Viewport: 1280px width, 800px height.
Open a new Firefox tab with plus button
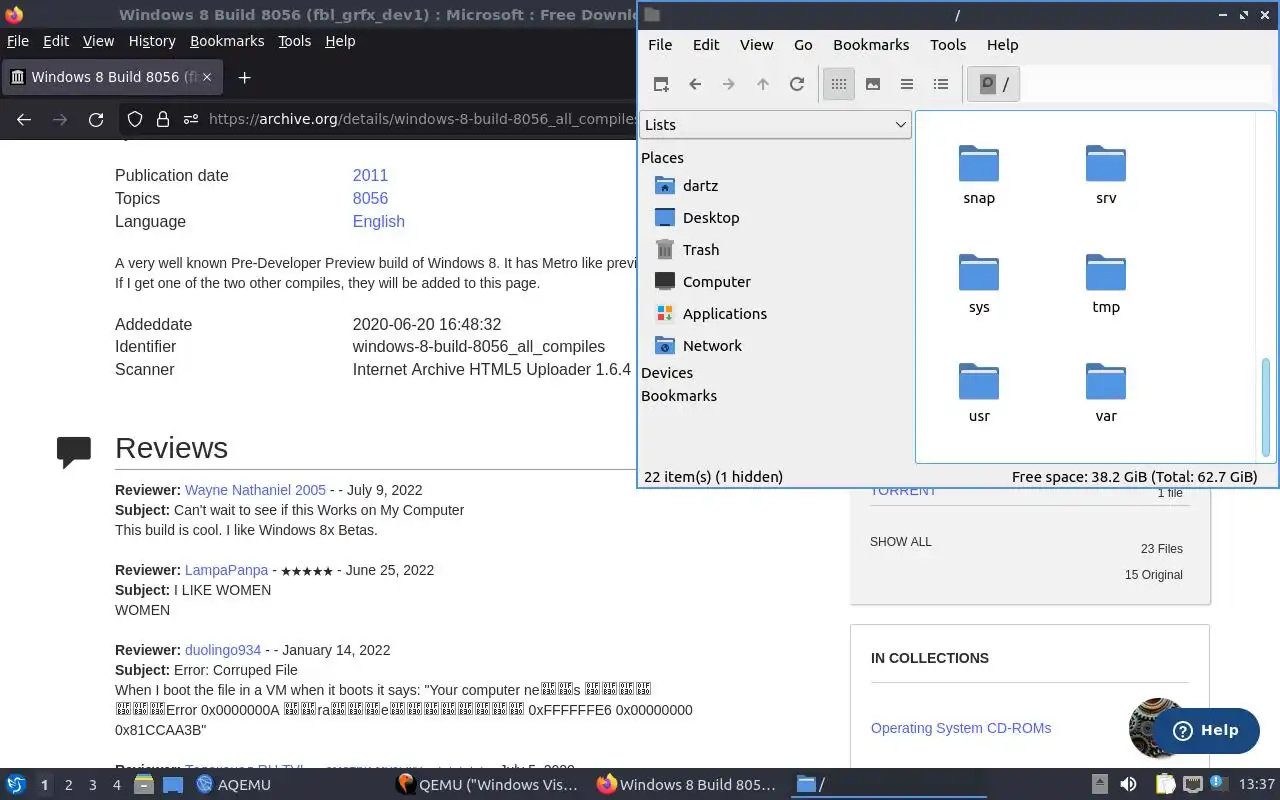pyautogui.click(x=244, y=77)
